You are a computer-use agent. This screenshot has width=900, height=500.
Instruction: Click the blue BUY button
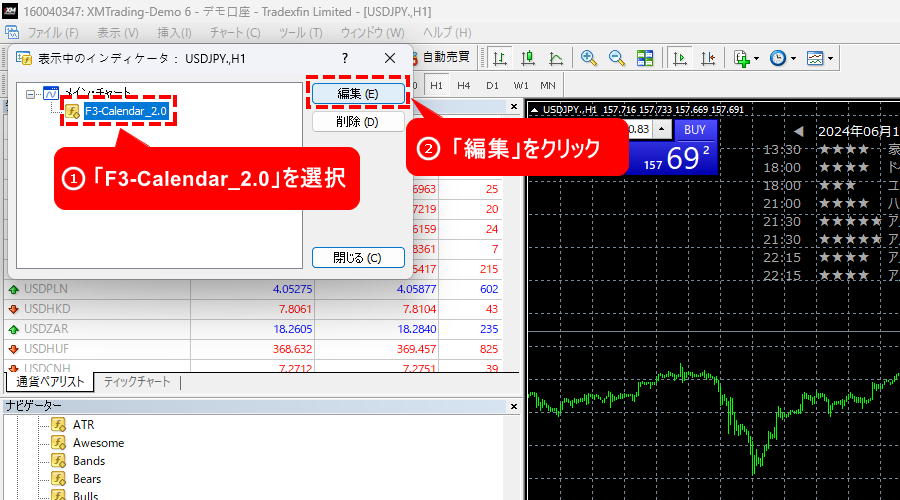point(694,129)
